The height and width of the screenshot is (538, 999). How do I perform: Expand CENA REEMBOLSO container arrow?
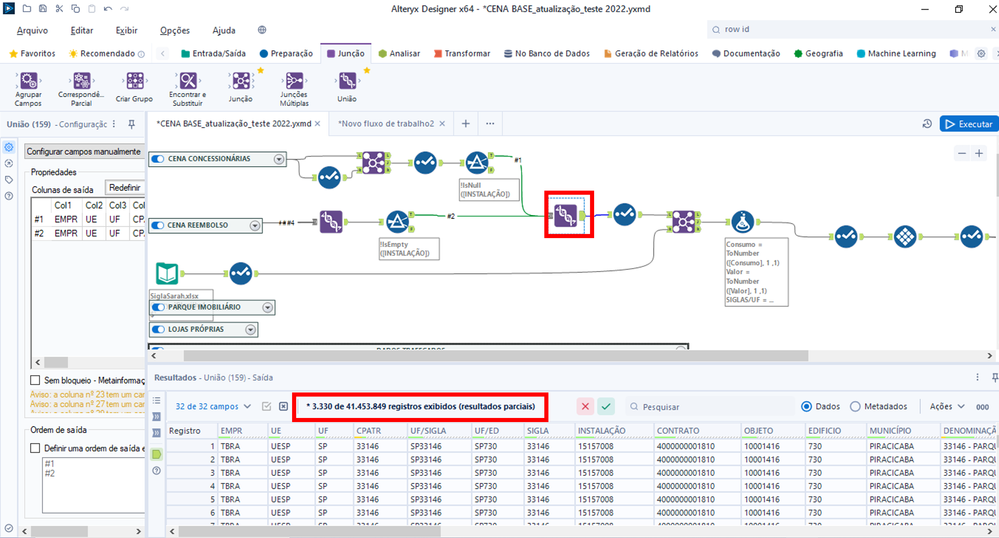coord(255,225)
